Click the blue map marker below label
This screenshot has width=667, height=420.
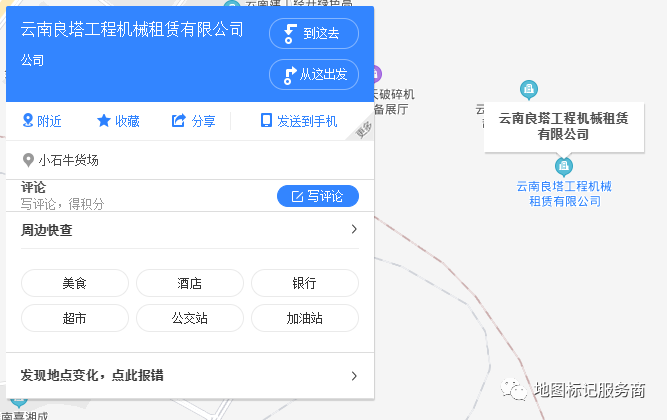click(563, 165)
